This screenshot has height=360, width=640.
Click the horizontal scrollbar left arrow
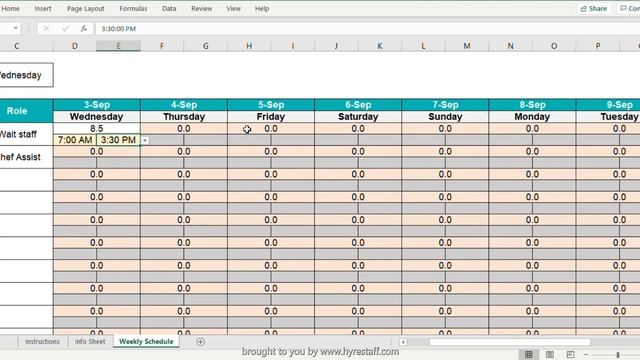(x=403, y=342)
